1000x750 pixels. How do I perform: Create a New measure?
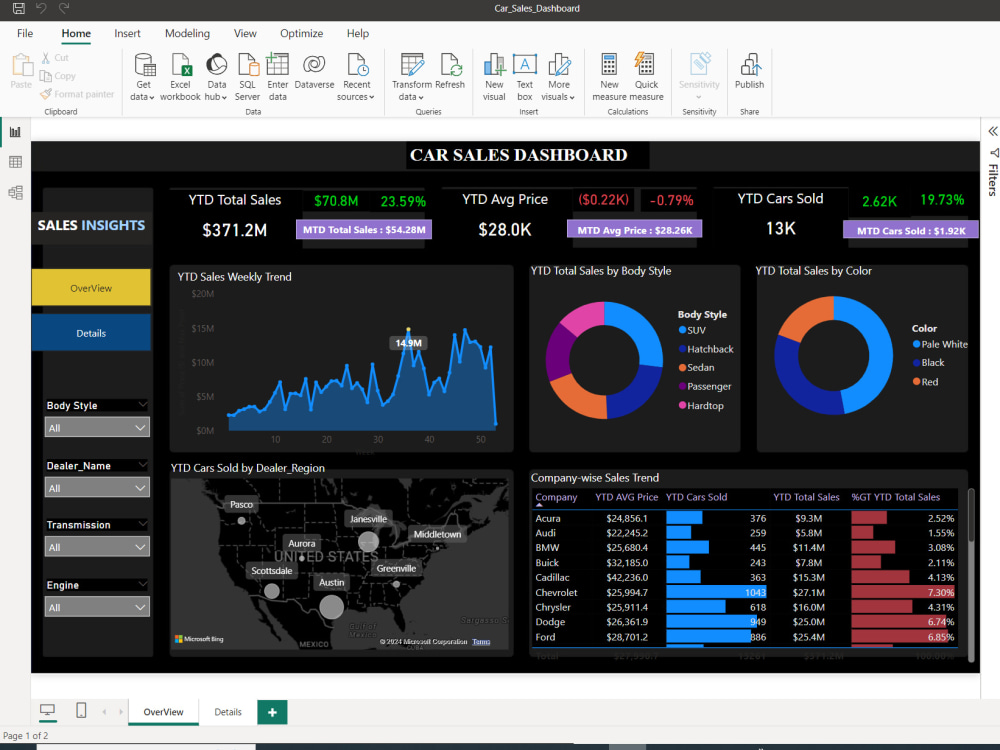[609, 78]
